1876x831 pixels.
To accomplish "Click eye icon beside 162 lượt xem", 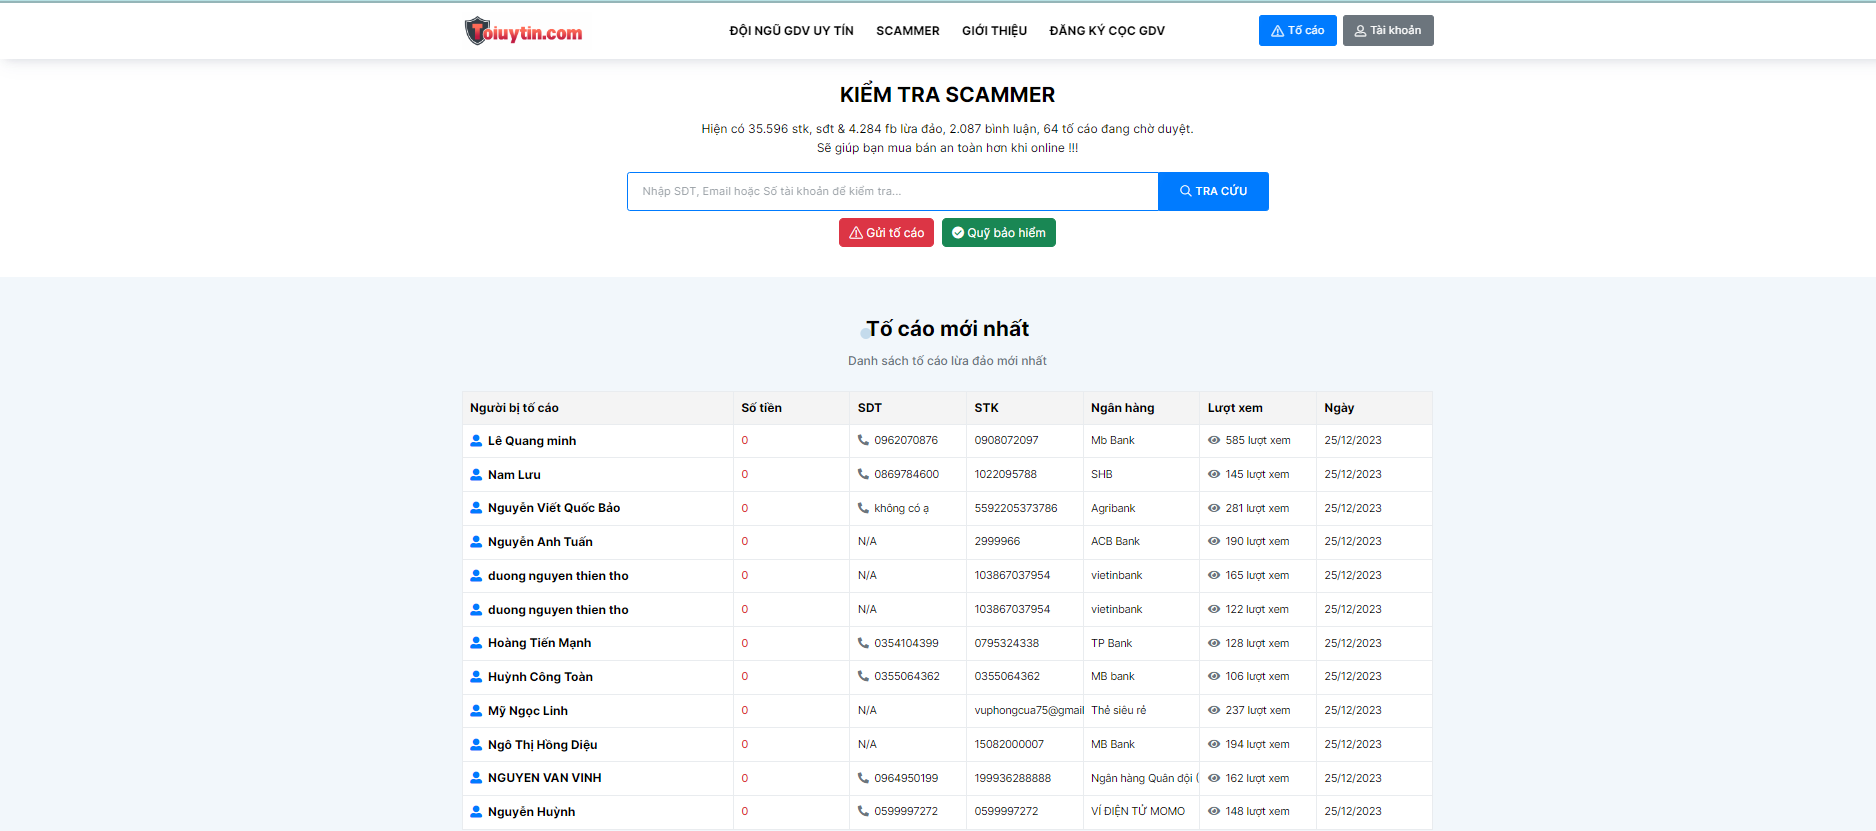I will click(x=1214, y=778).
